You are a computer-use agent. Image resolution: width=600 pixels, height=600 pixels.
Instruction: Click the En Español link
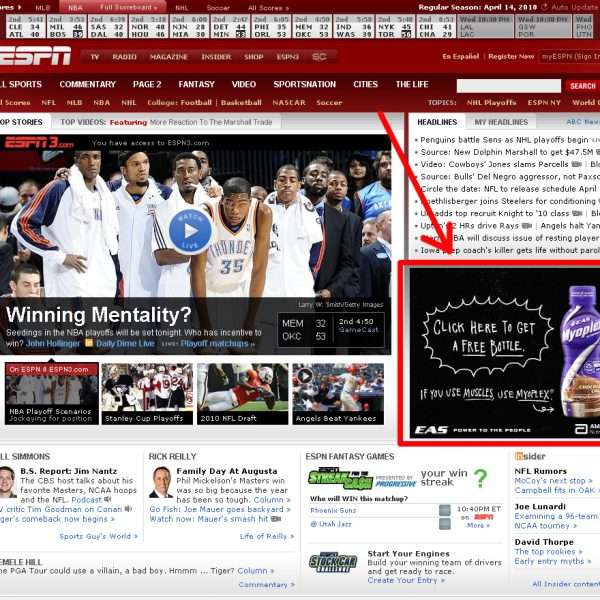[x=460, y=57]
